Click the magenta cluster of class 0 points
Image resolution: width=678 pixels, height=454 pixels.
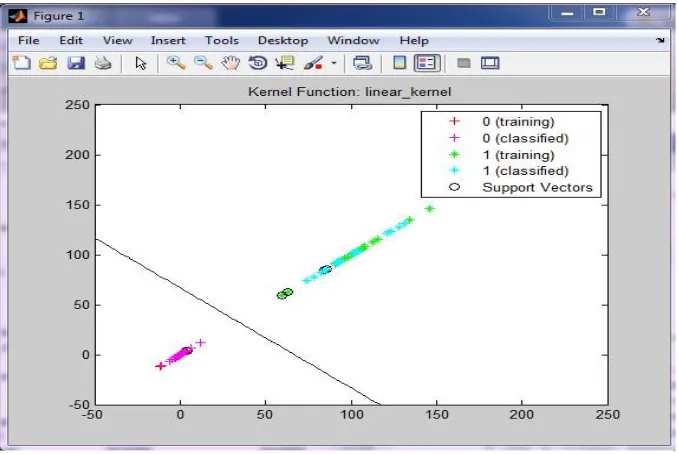[x=180, y=355]
